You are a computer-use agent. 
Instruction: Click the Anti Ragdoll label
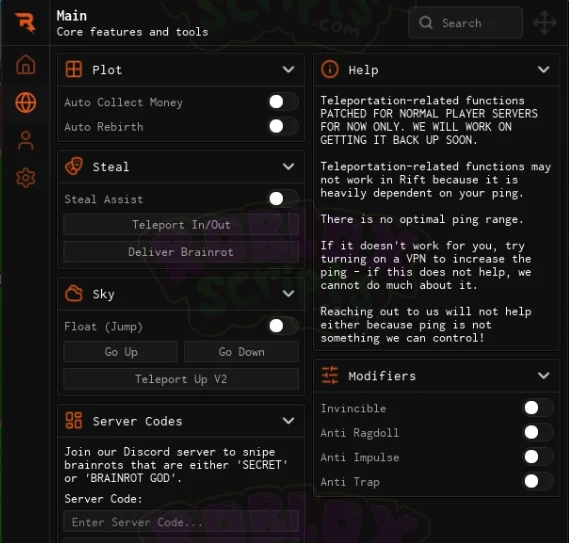click(x=360, y=433)
